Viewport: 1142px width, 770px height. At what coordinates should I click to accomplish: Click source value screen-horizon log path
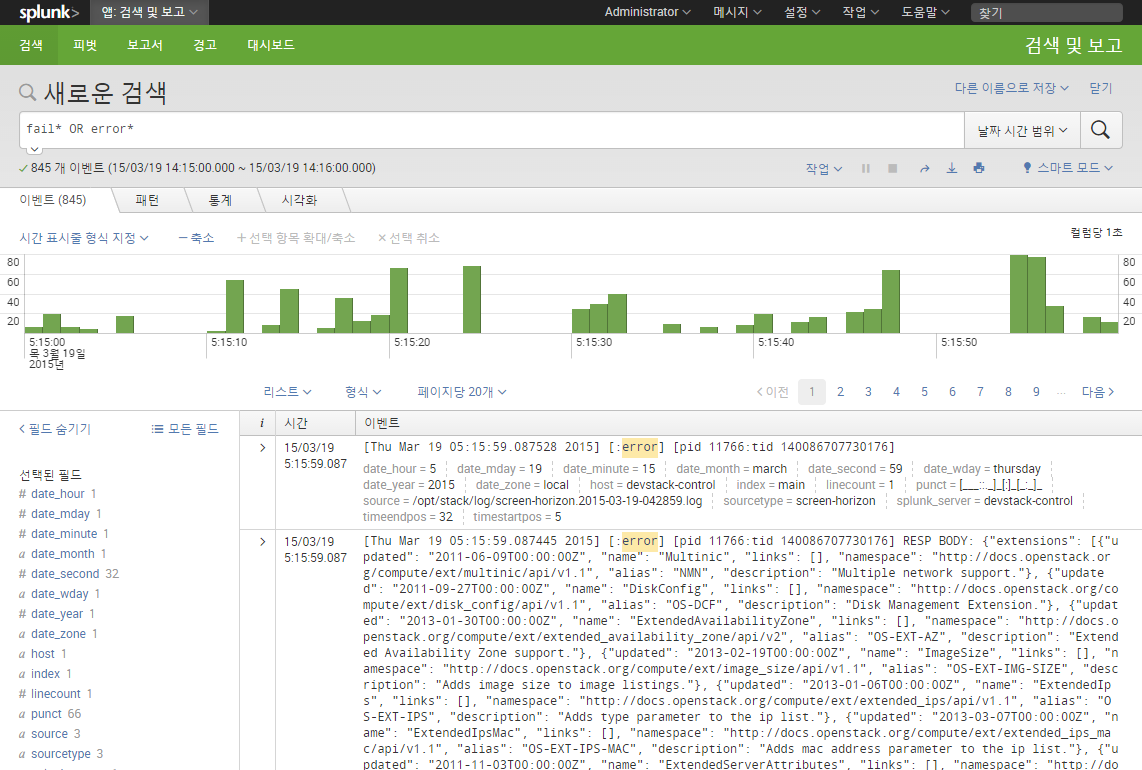tap(557, 501)
